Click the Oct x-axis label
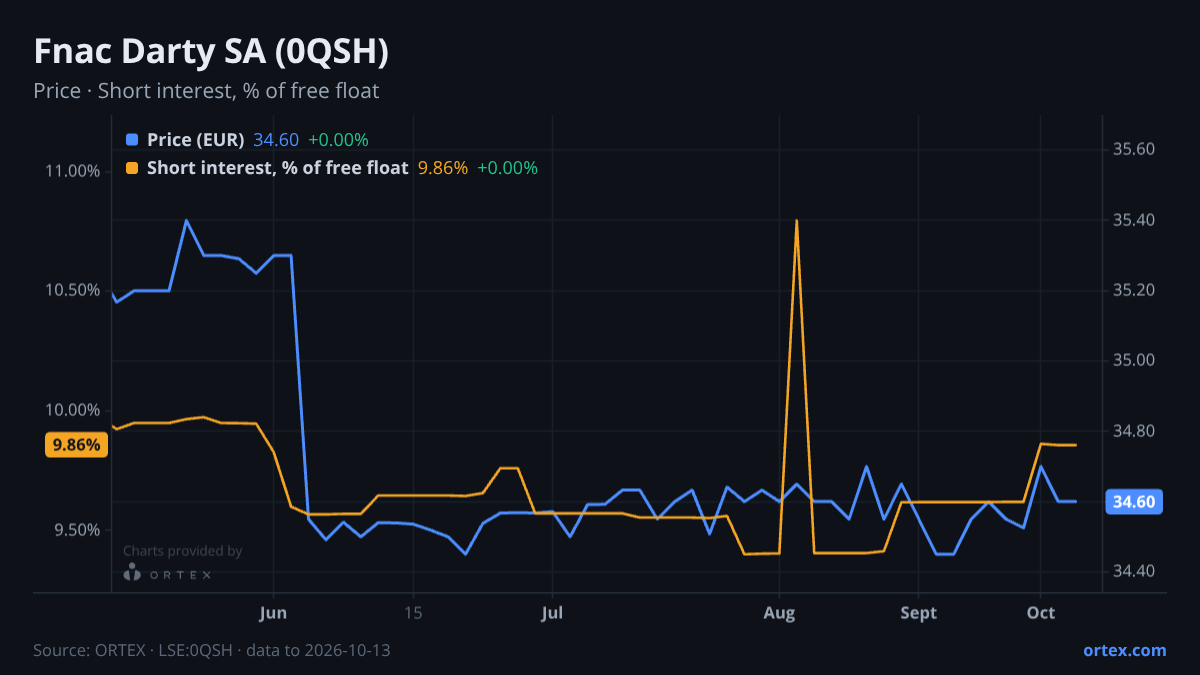 [x=1041, y=613]
